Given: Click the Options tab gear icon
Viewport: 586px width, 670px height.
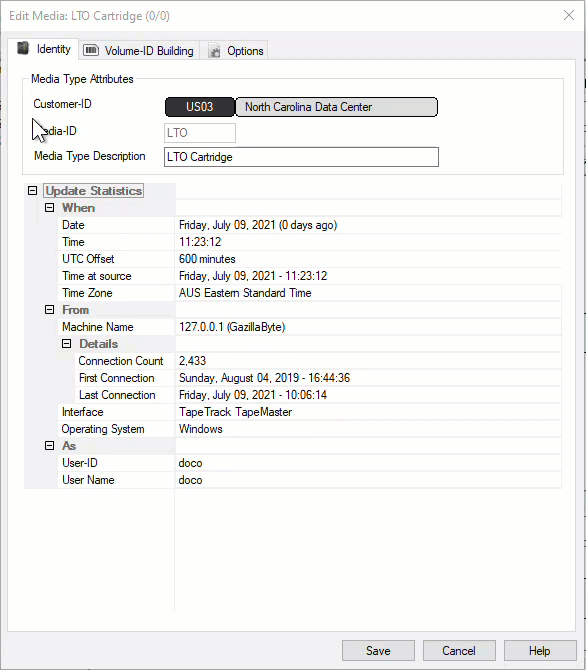Looking at the screenshot, I should (215, 51).
